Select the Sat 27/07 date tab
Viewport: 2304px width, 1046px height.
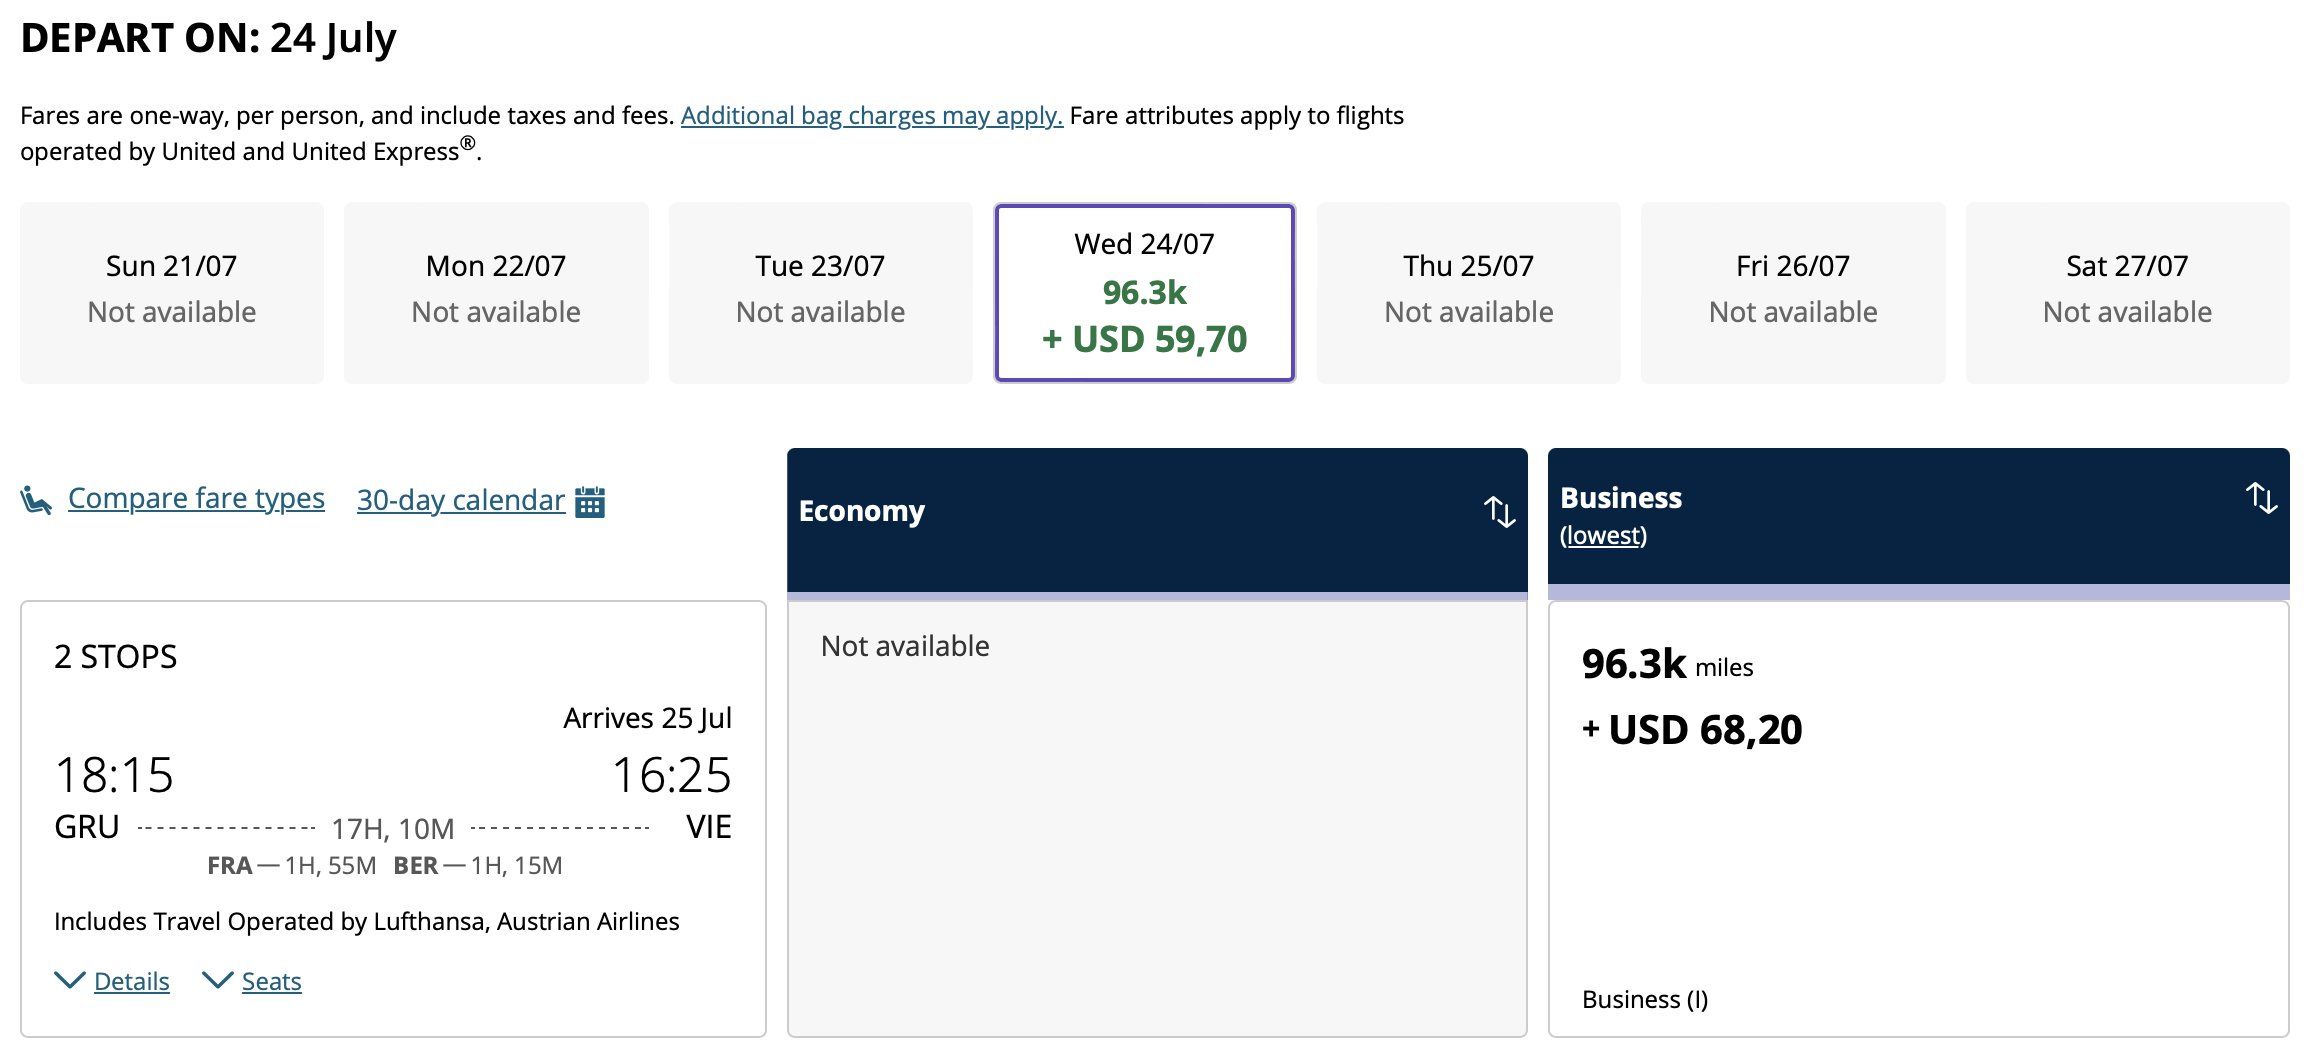pyautogui.click(x=2127, y=292)
